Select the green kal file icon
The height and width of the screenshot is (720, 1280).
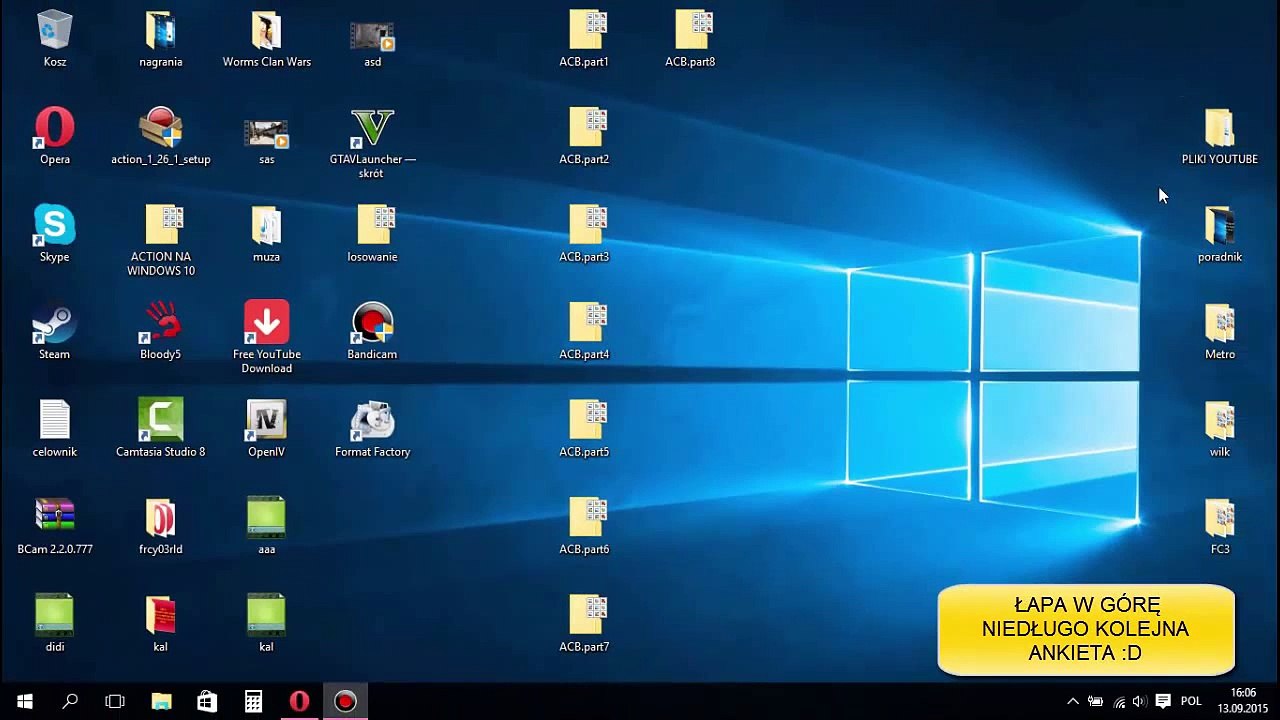266,615
